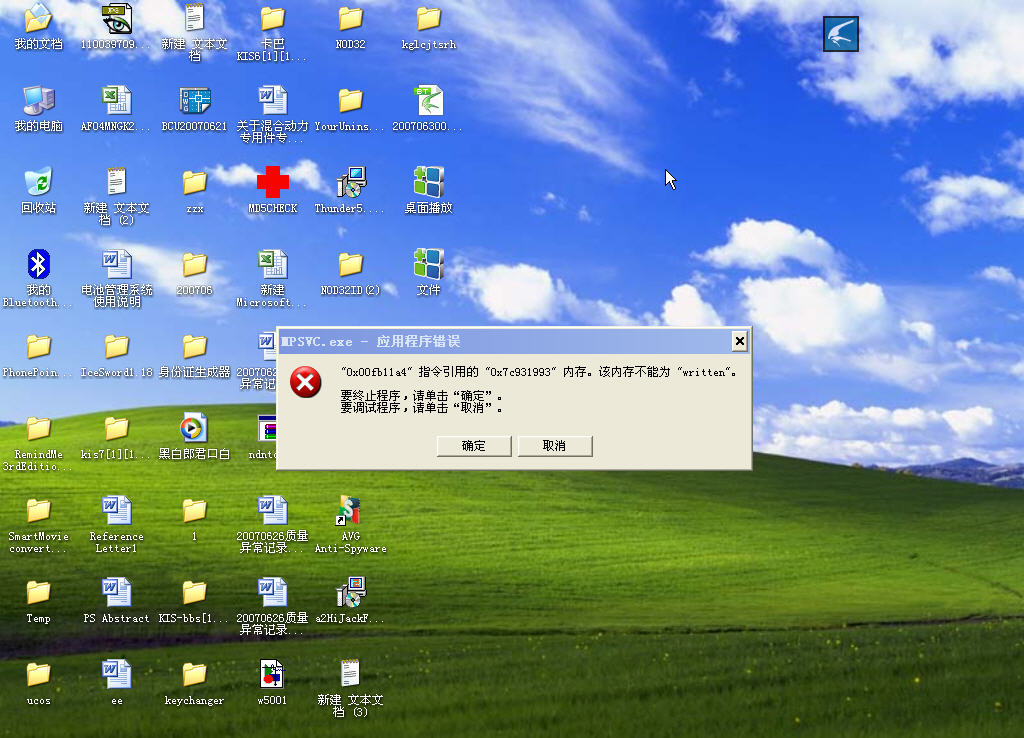Select the PS Abstract Word document
Image resolution: width=1024 pixels, height=738 pixels.
pyautogui.click(x=116, y=602)
